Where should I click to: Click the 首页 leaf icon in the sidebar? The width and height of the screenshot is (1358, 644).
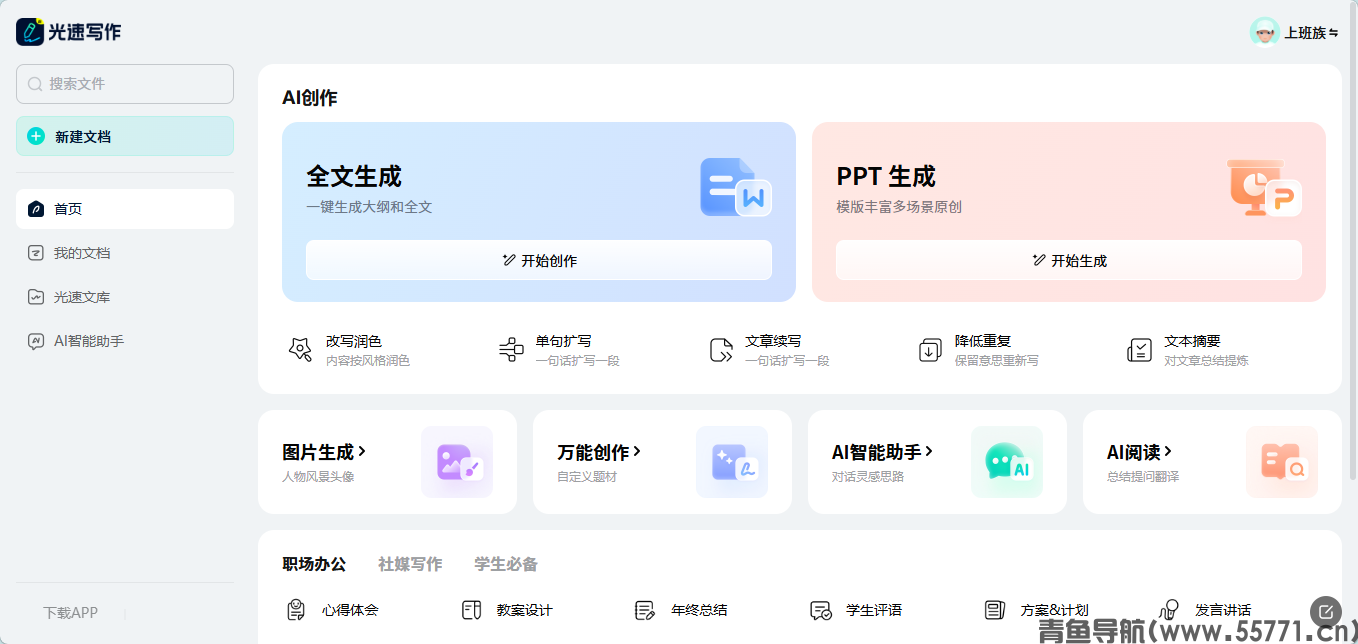[x=36, y=209]
